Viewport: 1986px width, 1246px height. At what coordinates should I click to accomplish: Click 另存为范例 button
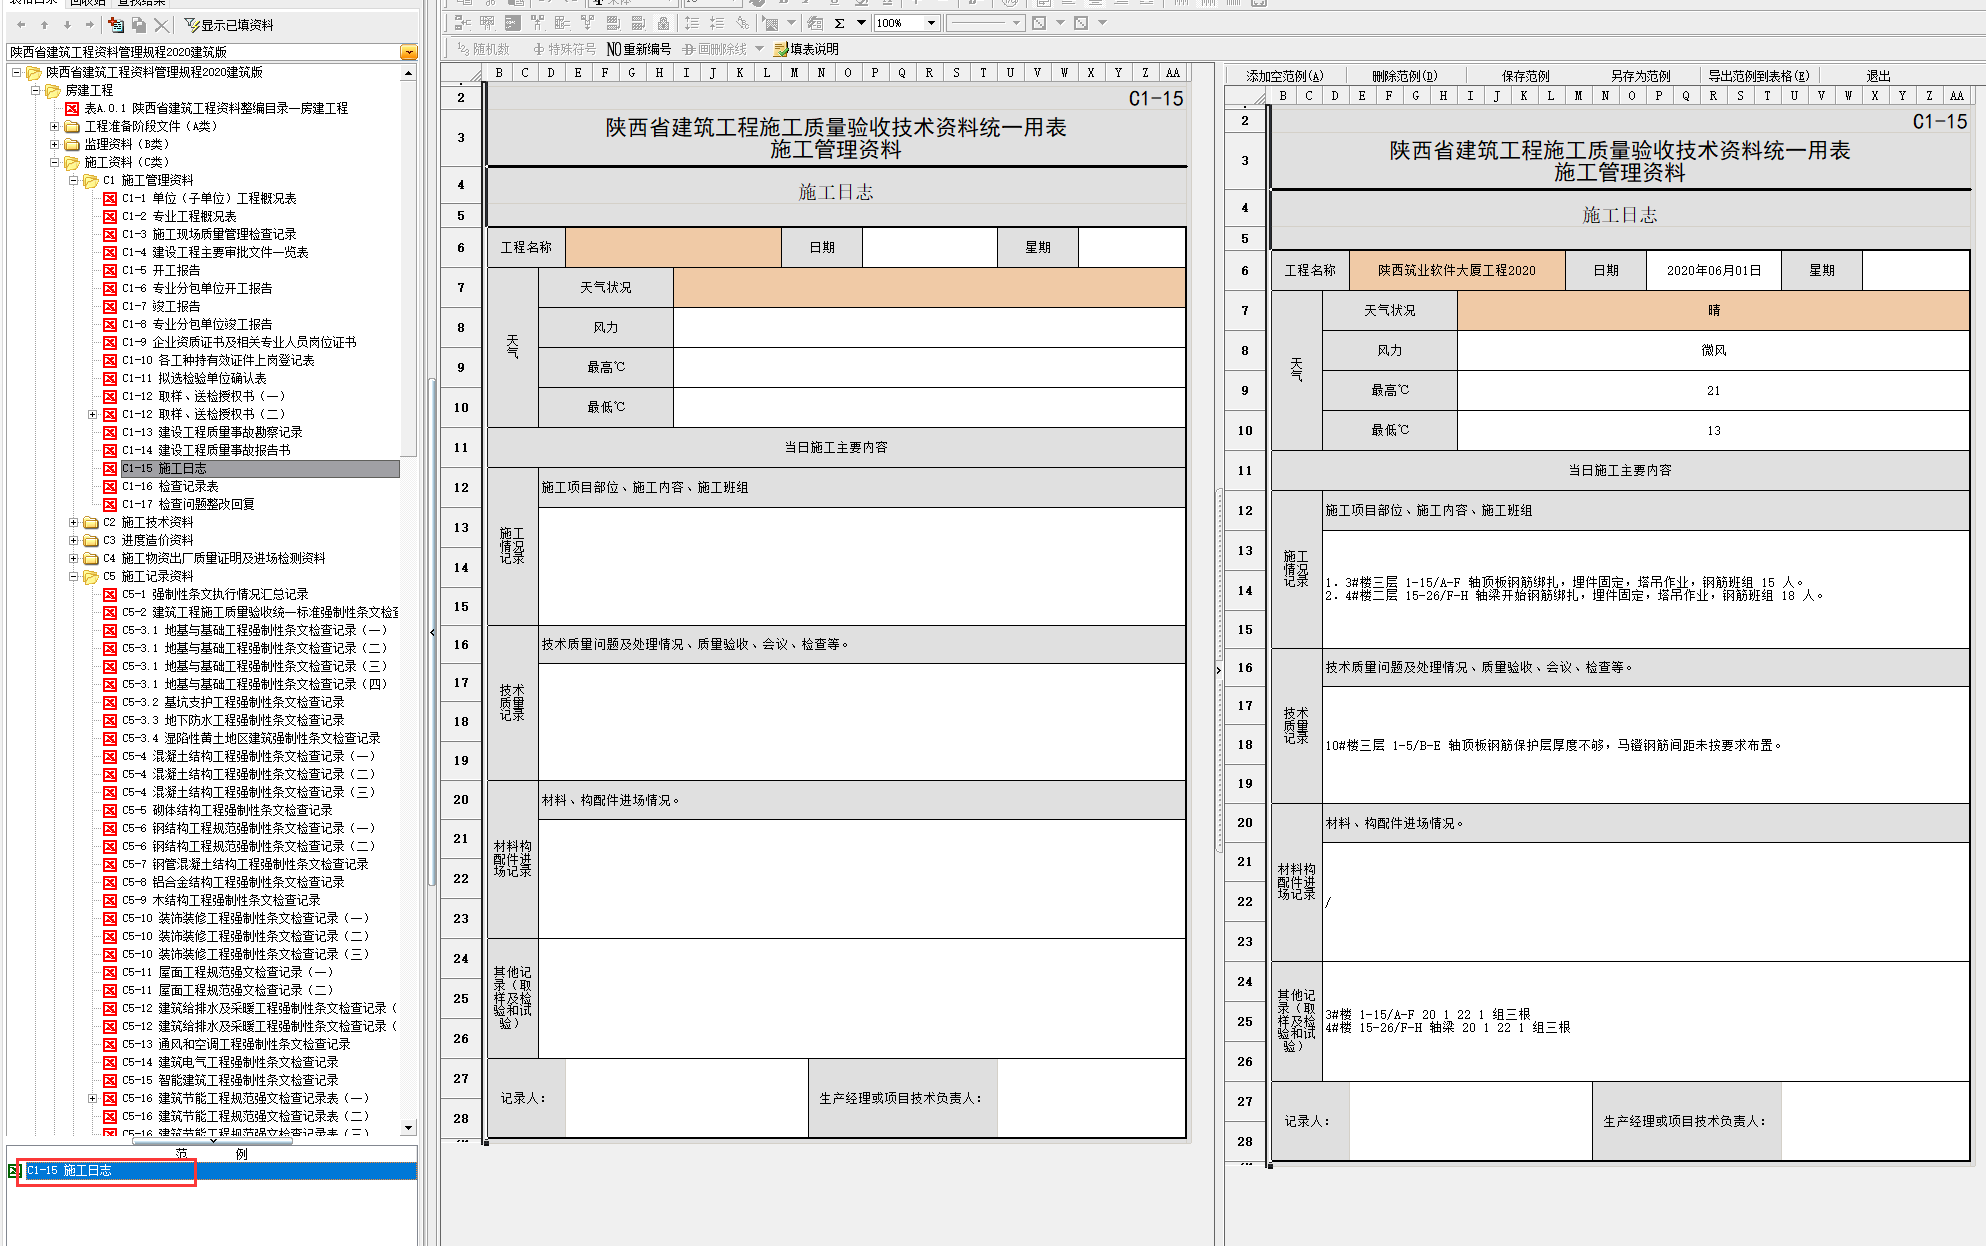(x=1640, y=76)
